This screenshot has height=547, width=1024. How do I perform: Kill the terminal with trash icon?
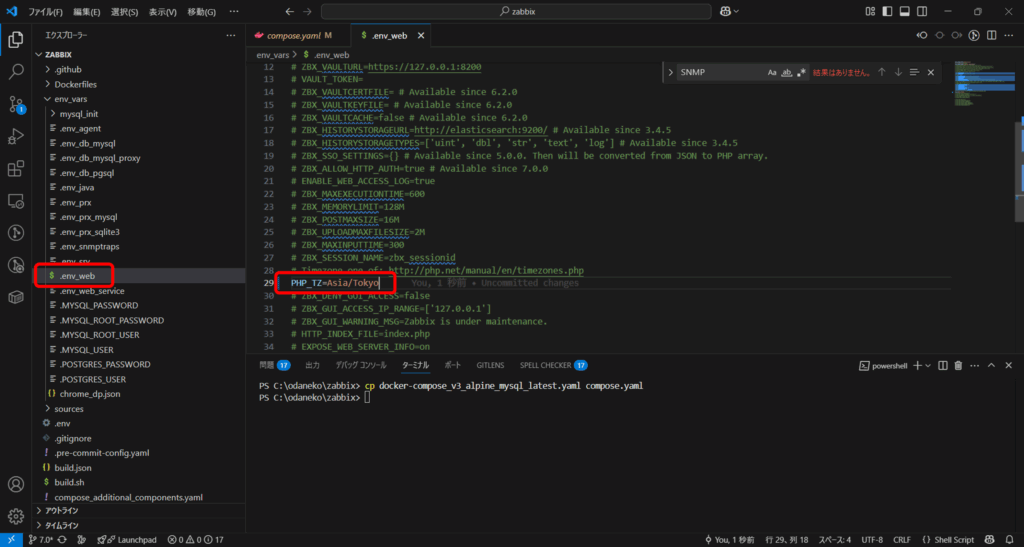(958, 366)
